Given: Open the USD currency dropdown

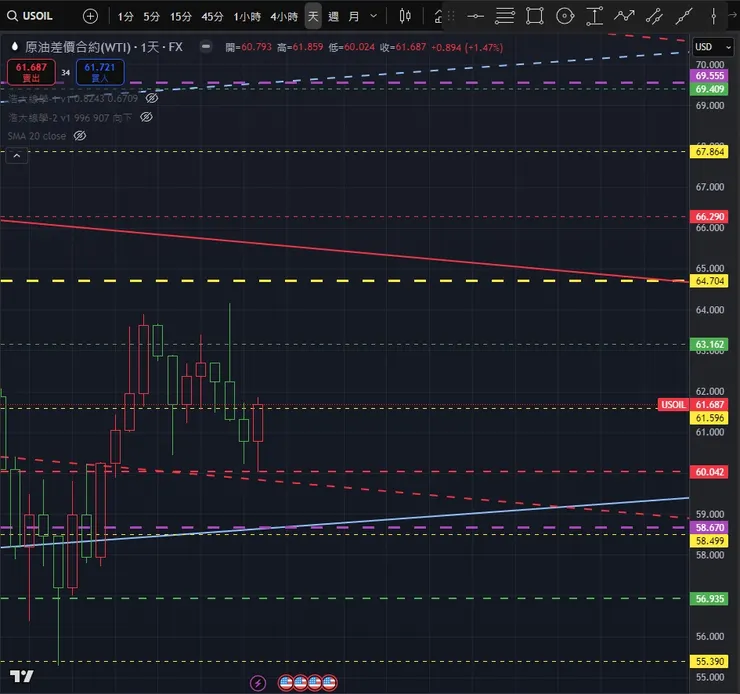Looking at the screenshot, I should tap(713, 47).
